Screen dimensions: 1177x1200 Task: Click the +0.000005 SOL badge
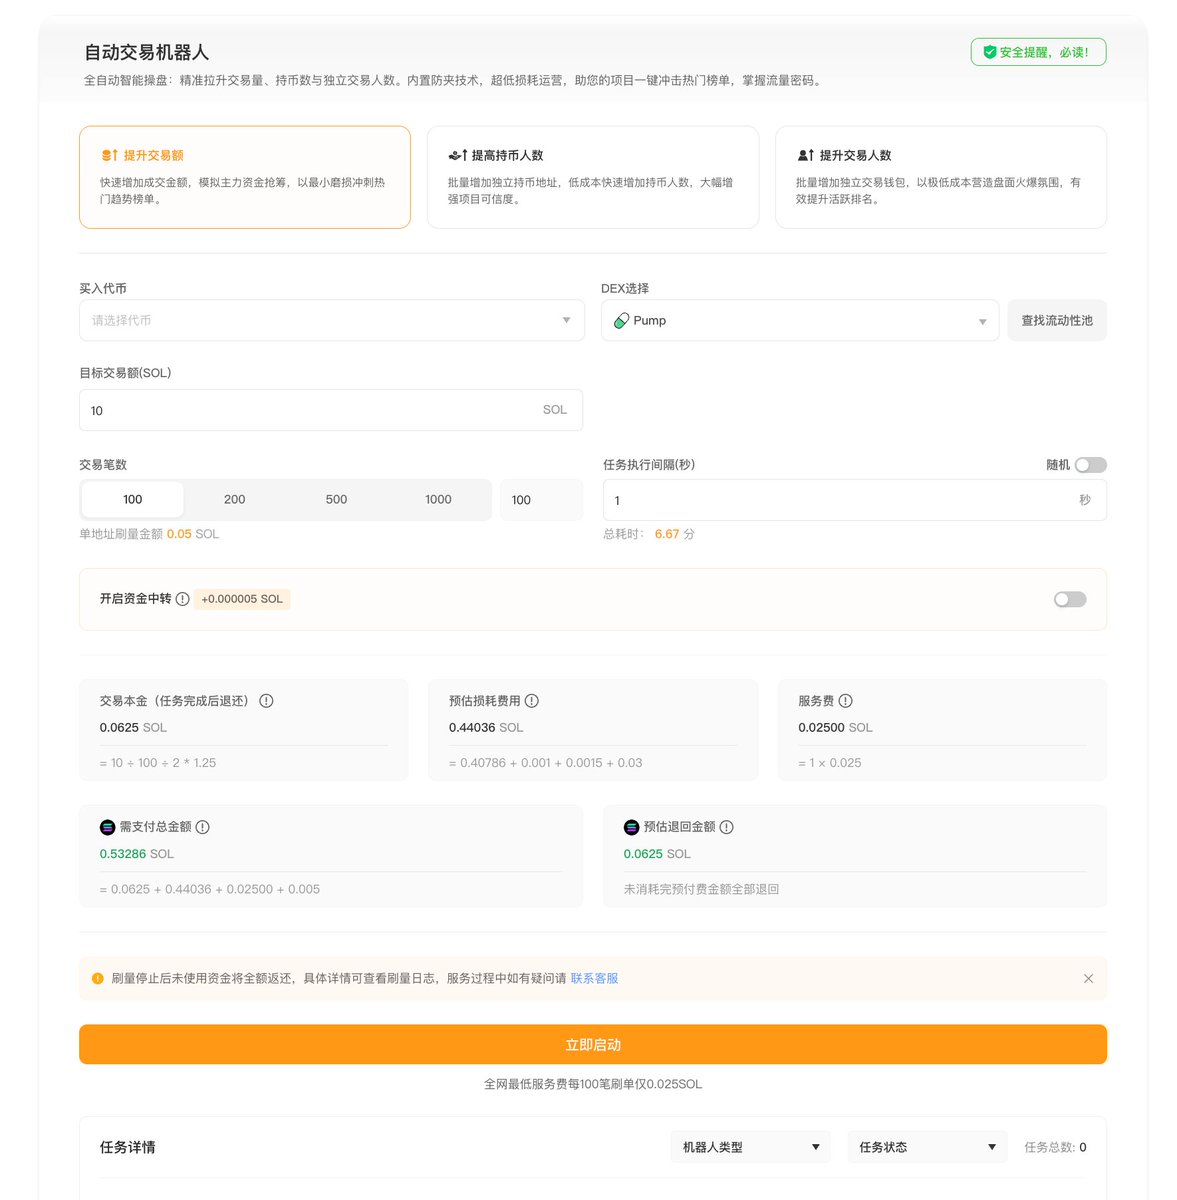[242, 599]
